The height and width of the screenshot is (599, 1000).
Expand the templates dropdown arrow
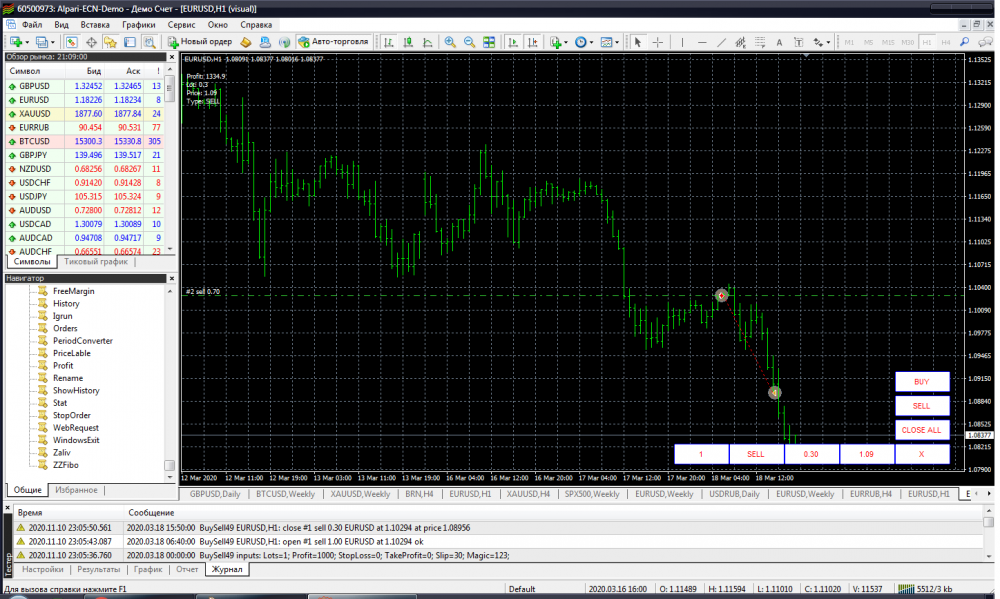point(617,42)
